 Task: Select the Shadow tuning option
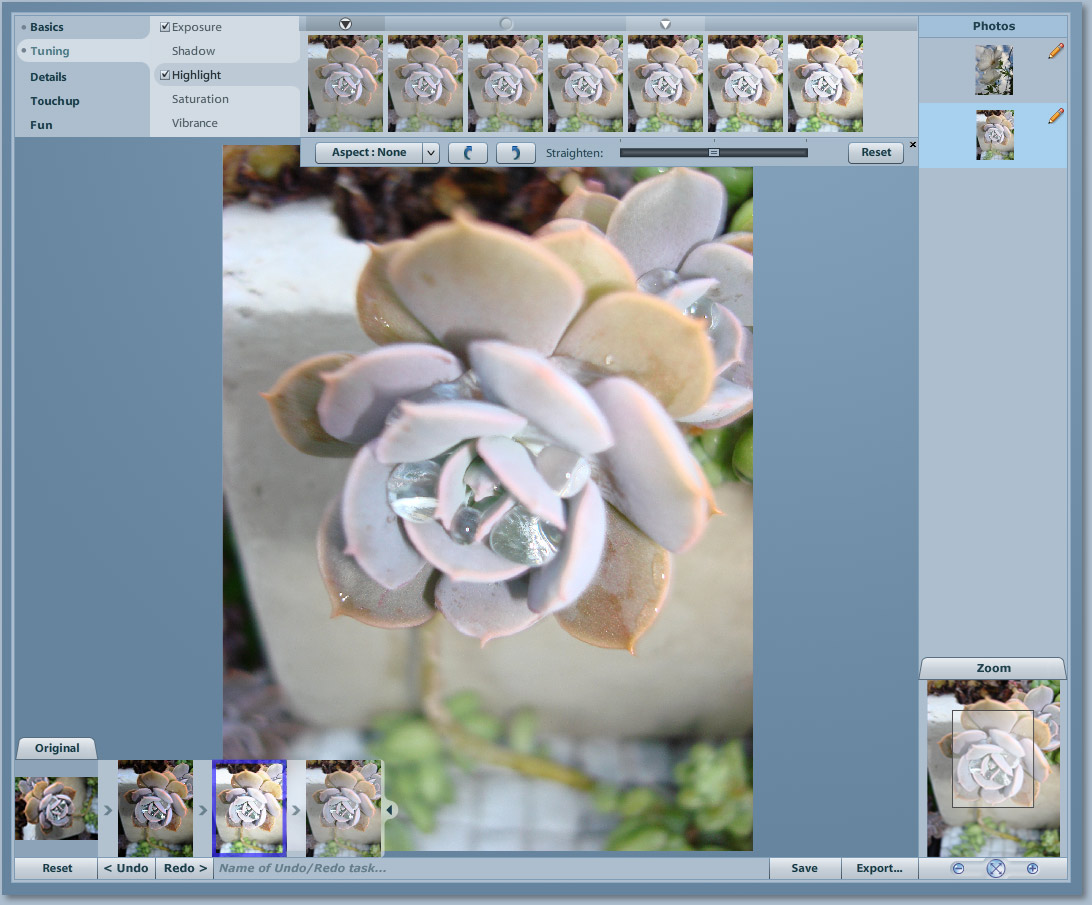[x=193, y=51]
